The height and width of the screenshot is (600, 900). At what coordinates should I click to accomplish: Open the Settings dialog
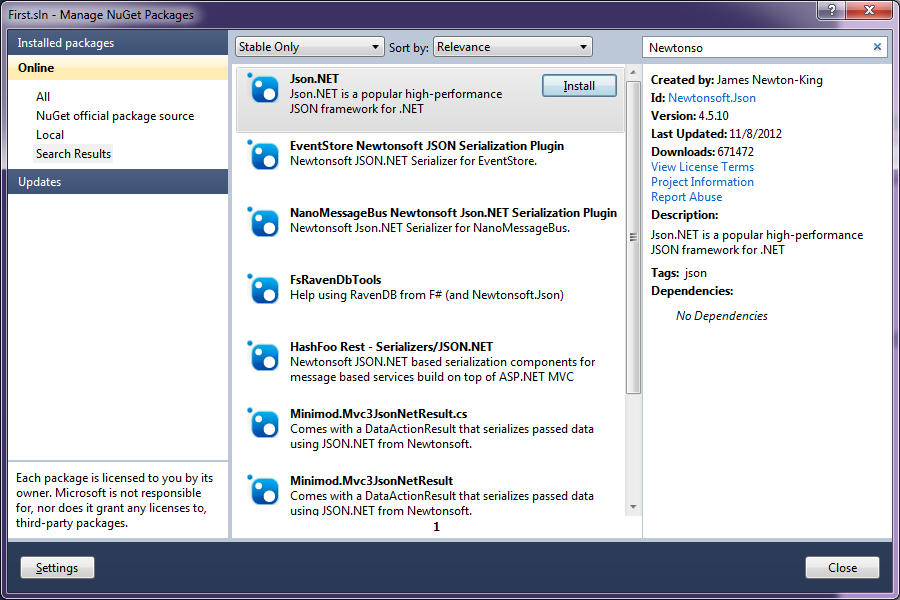tap(57, 568)
